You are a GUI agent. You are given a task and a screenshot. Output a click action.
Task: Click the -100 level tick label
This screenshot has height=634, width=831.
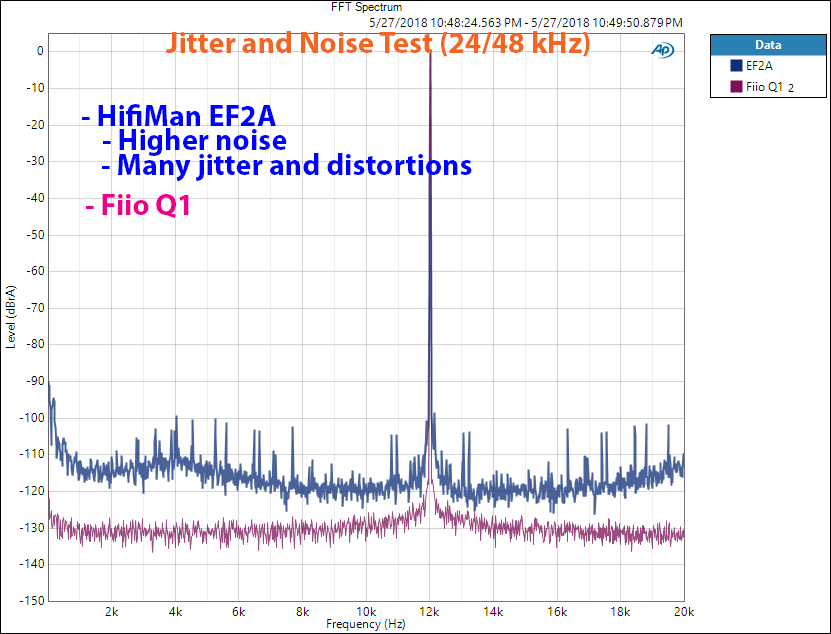click(33, 418)
